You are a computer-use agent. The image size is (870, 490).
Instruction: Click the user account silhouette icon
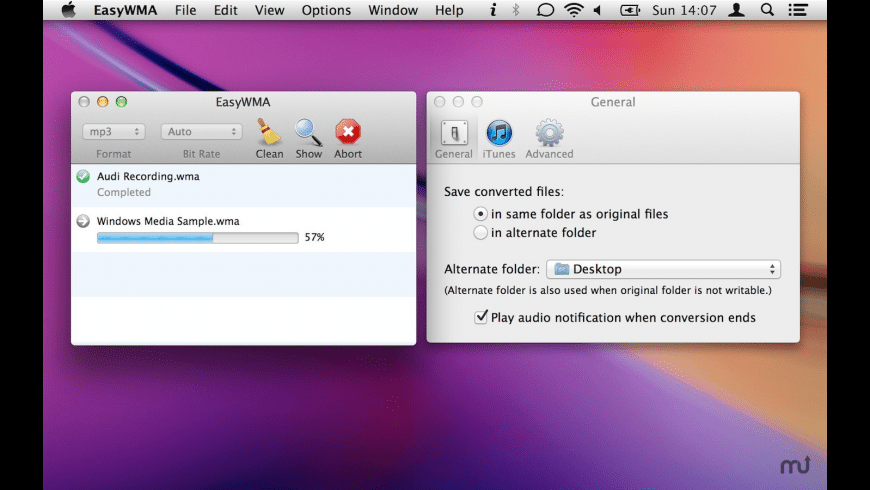pyautogui.click(x=736, y=10)
